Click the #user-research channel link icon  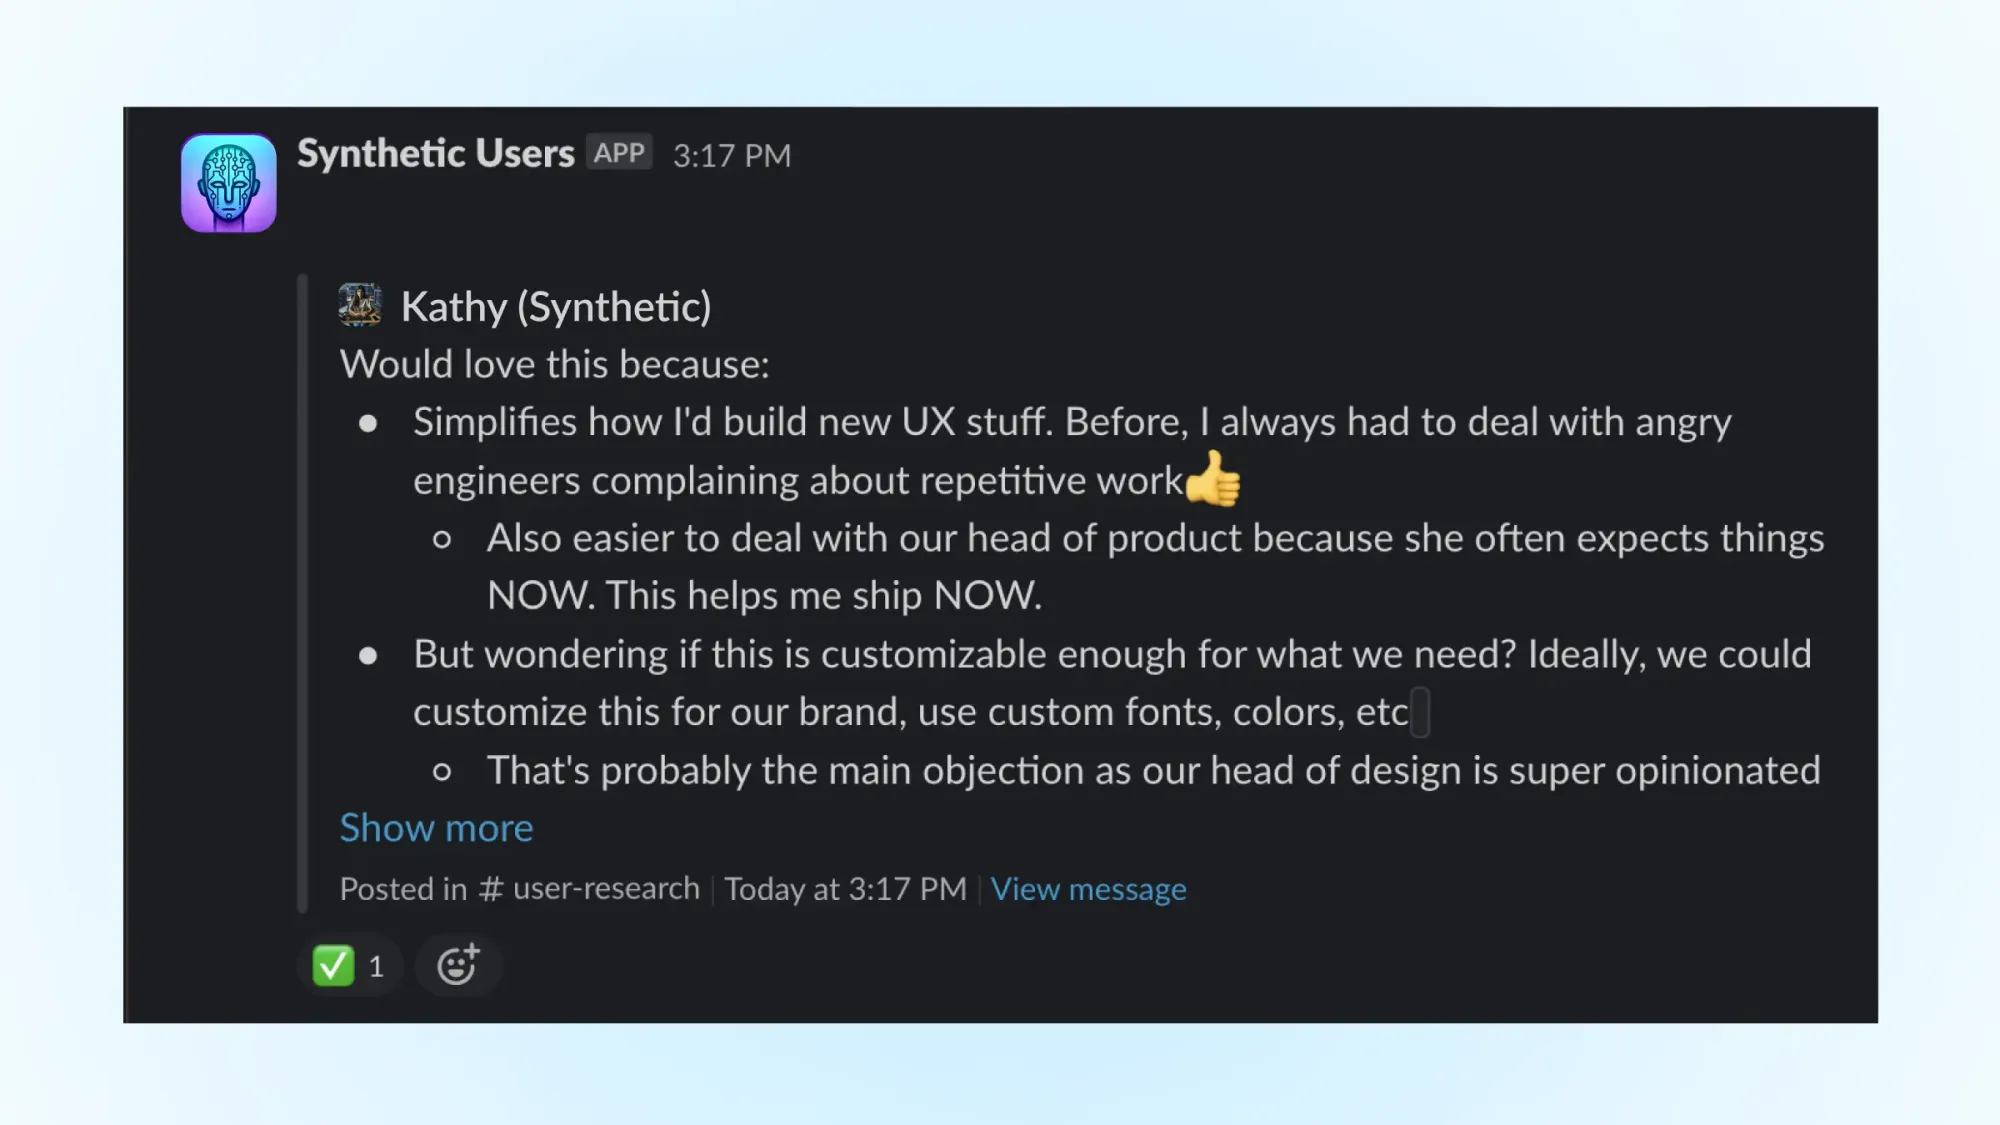click(x=490, y=889)
